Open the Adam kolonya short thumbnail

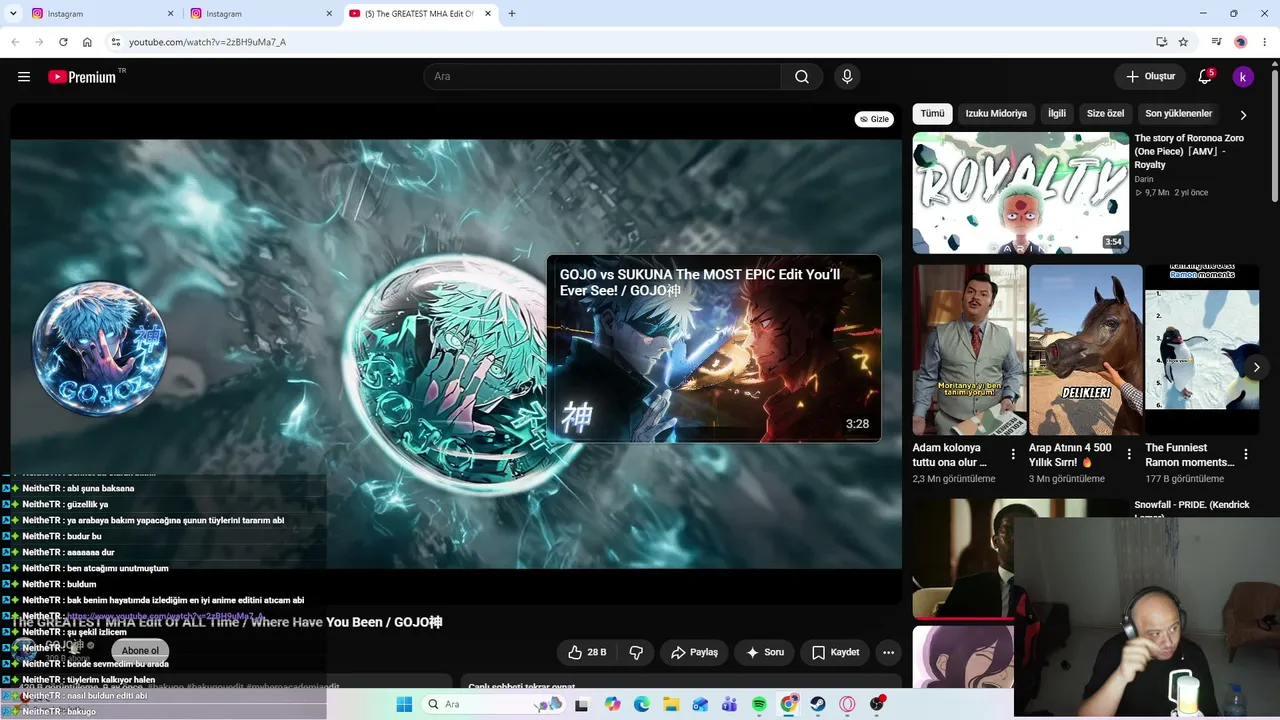[x=969, y=350]
